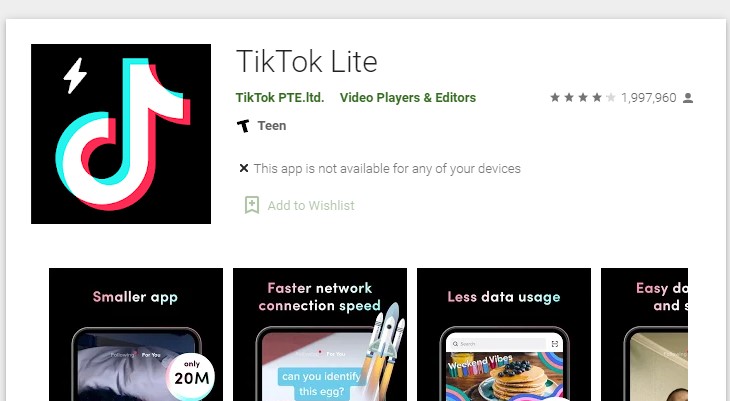730x401 pixels.
Task: Open the partially visible Easy screenshot
Action: [644, 334]
